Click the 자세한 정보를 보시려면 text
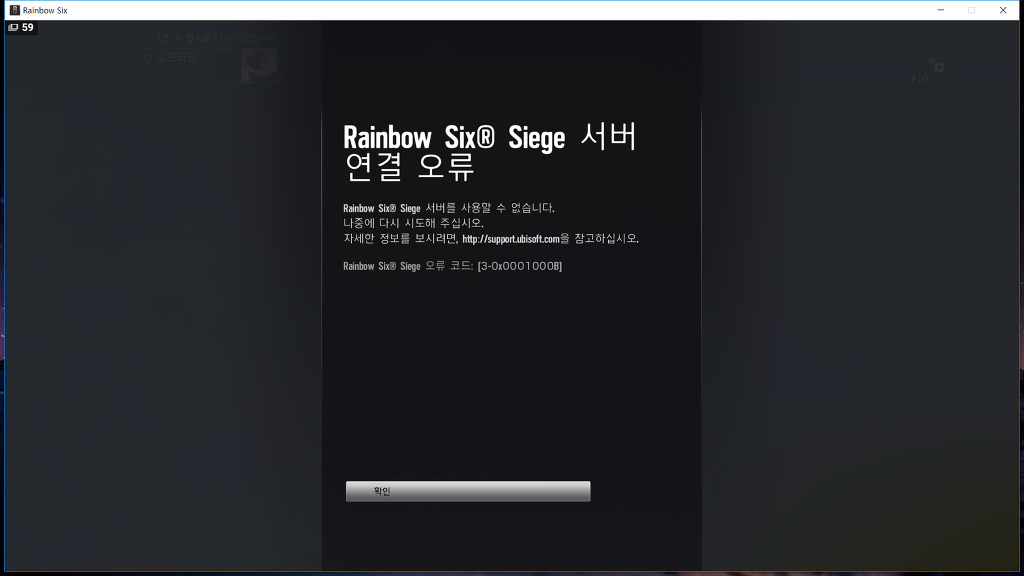Viewport: 1024px width, 576px height. [400, 239]
